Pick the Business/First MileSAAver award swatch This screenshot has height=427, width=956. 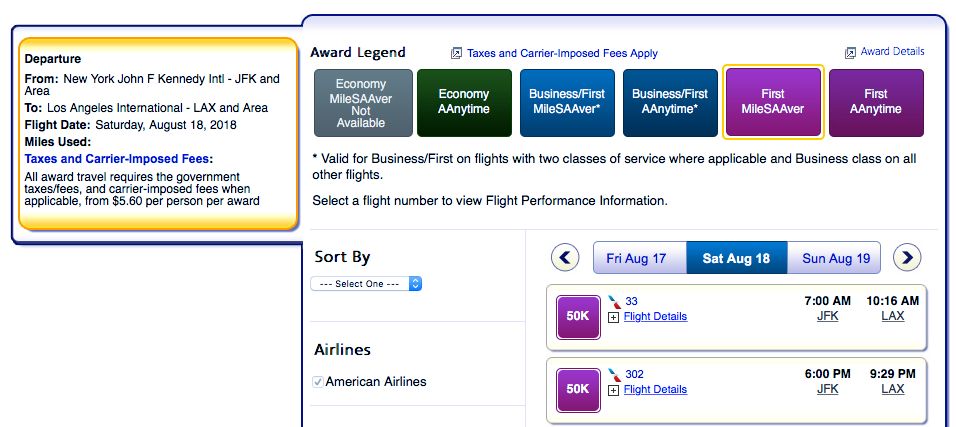pyautogui.click(x=567, y=102)
